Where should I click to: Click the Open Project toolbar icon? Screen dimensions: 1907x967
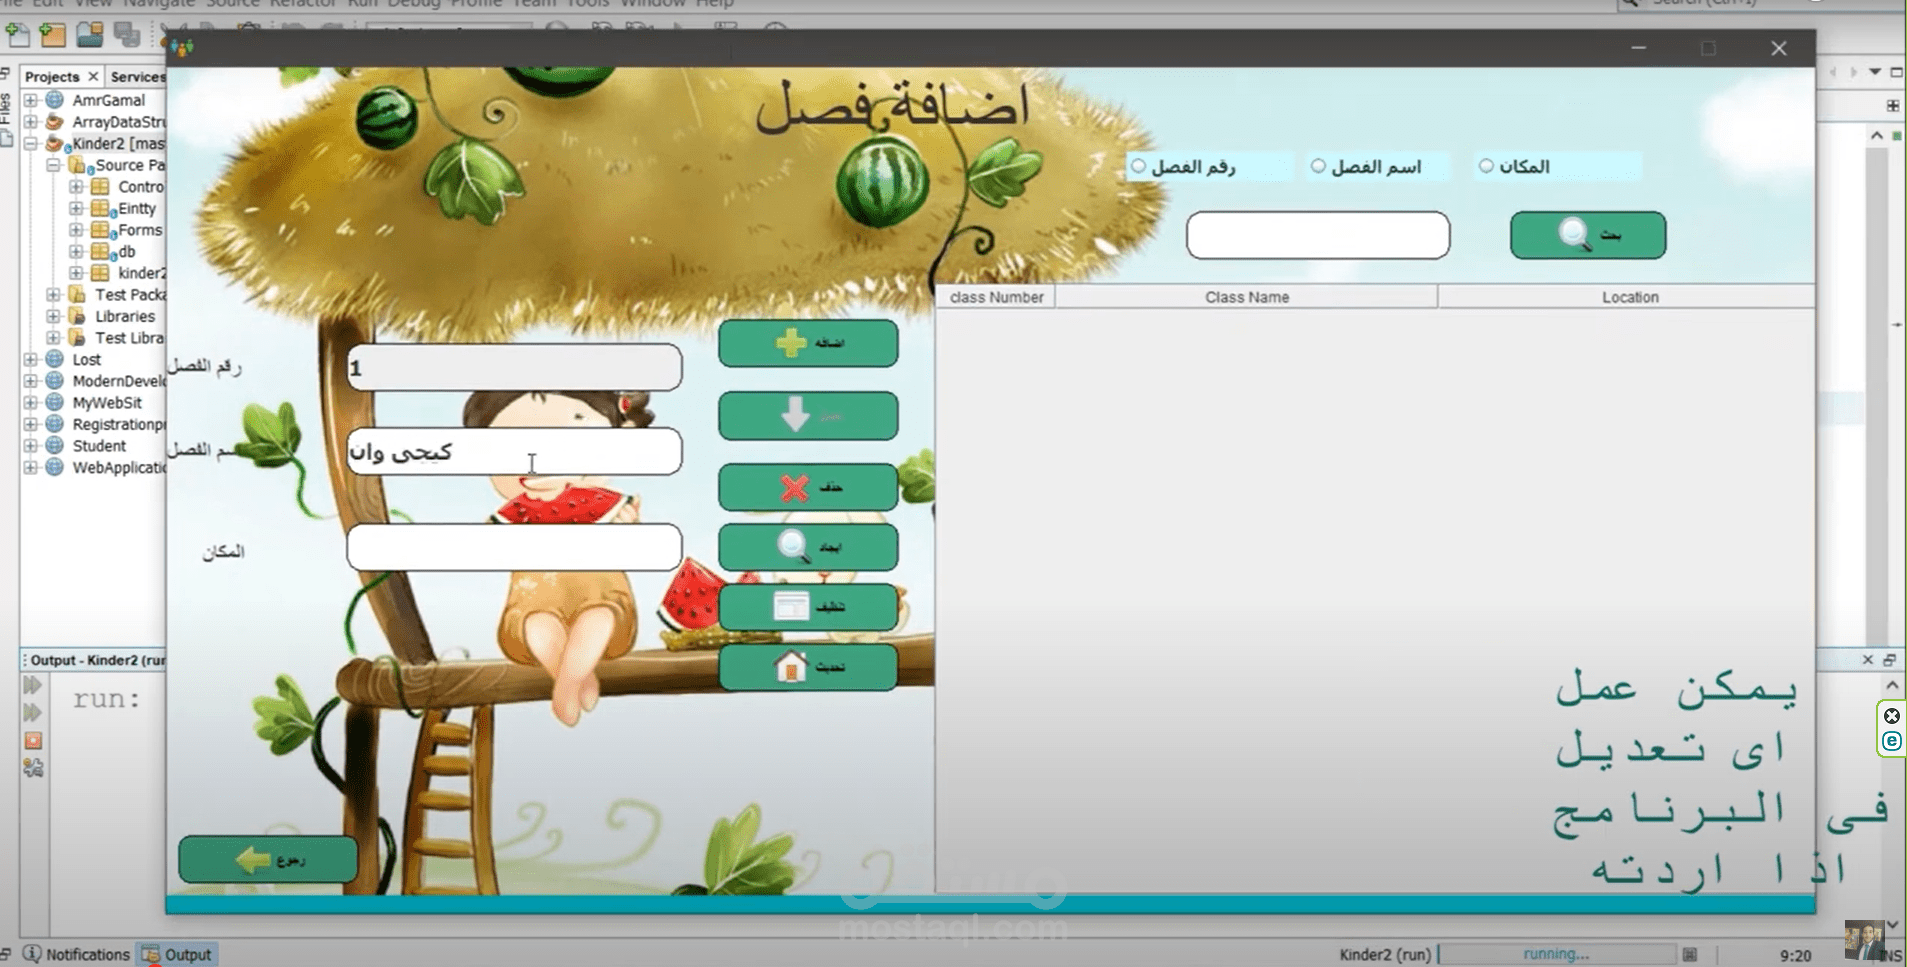coord(90,36)
